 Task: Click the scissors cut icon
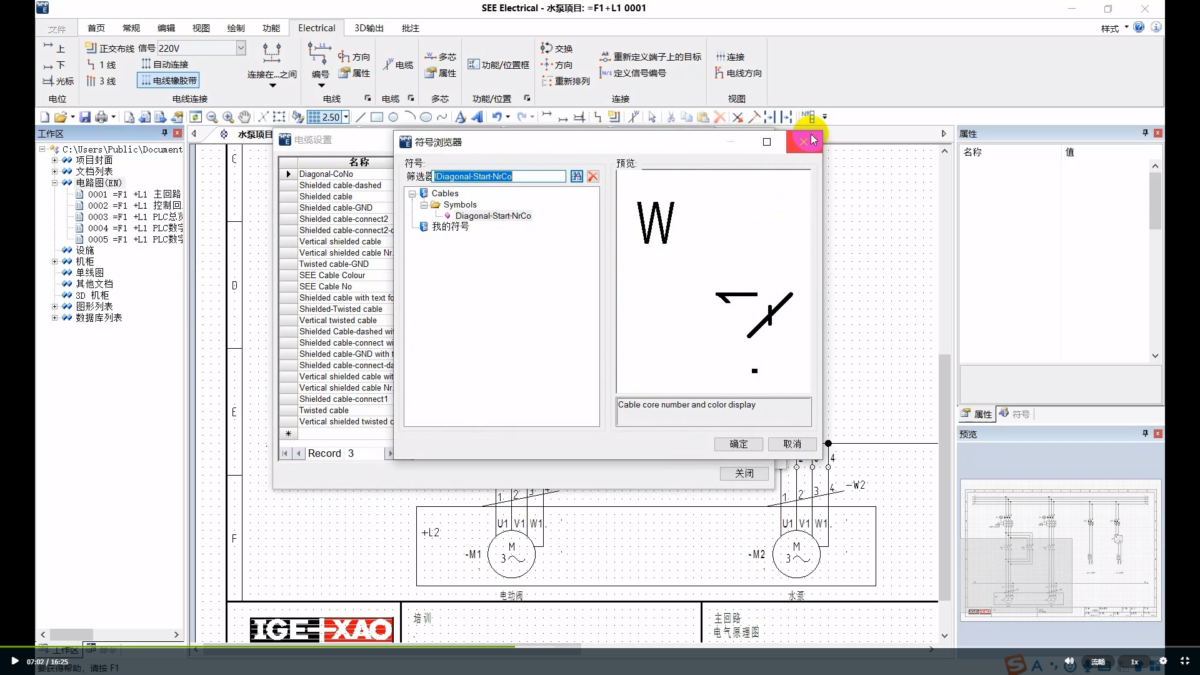click(x=671, y=117)
